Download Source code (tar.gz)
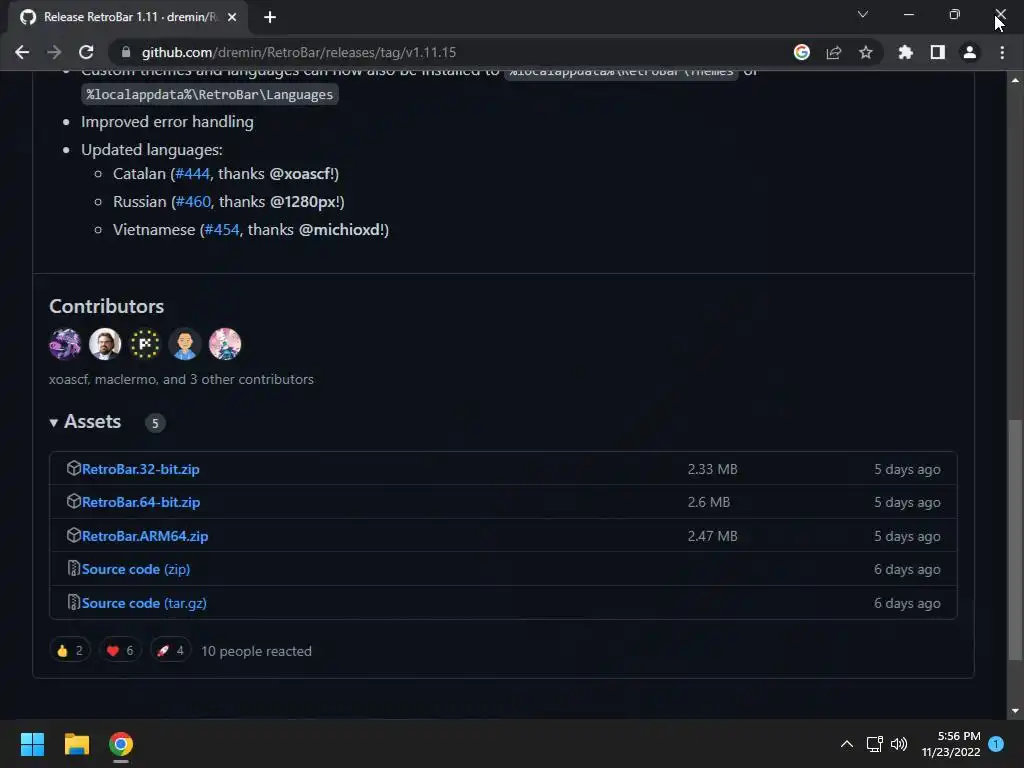 click(x=144, y=603)
